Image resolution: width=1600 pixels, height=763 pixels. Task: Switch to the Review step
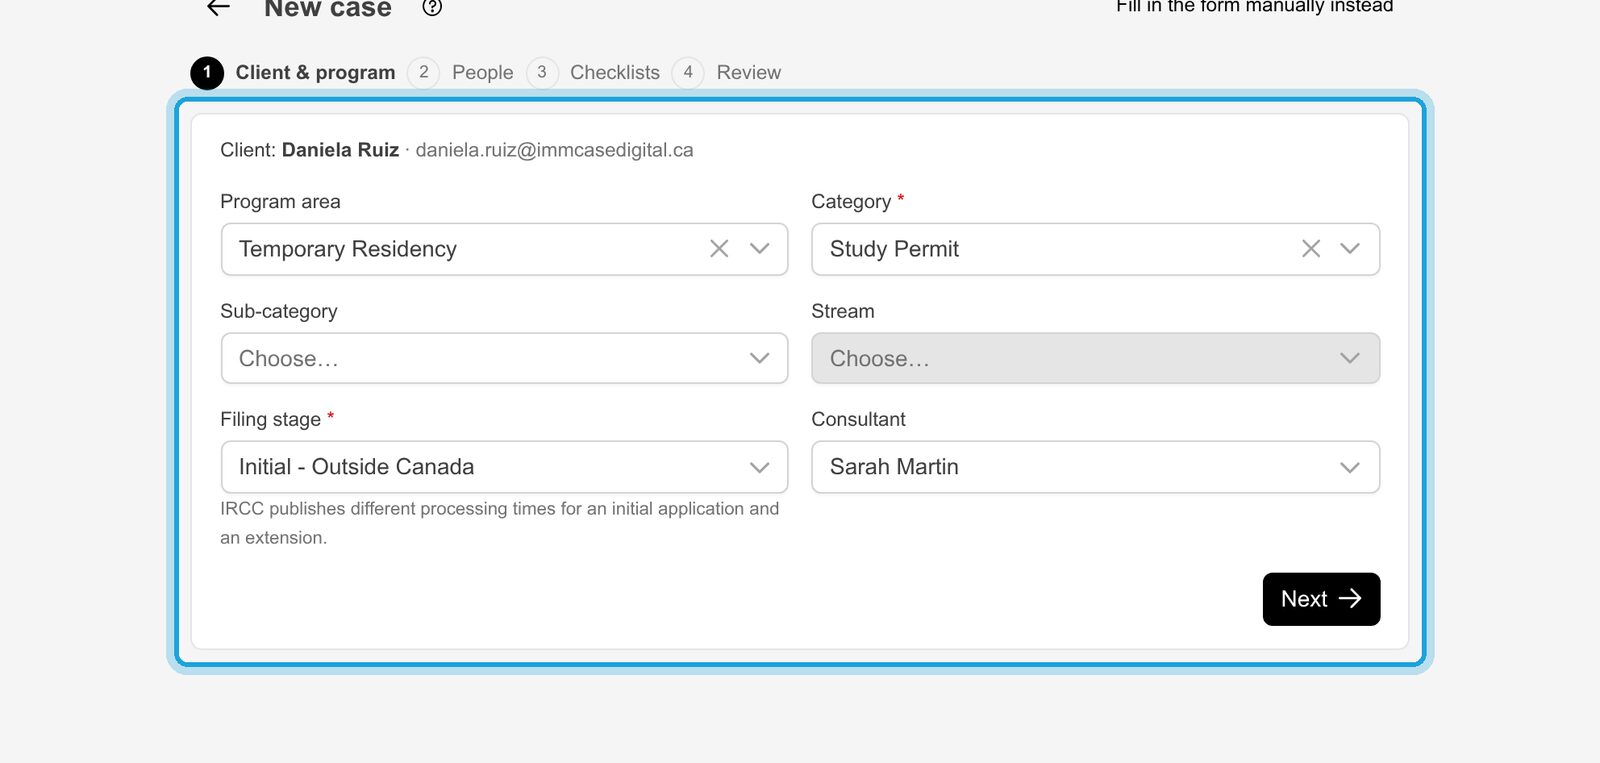pos(727,73)
